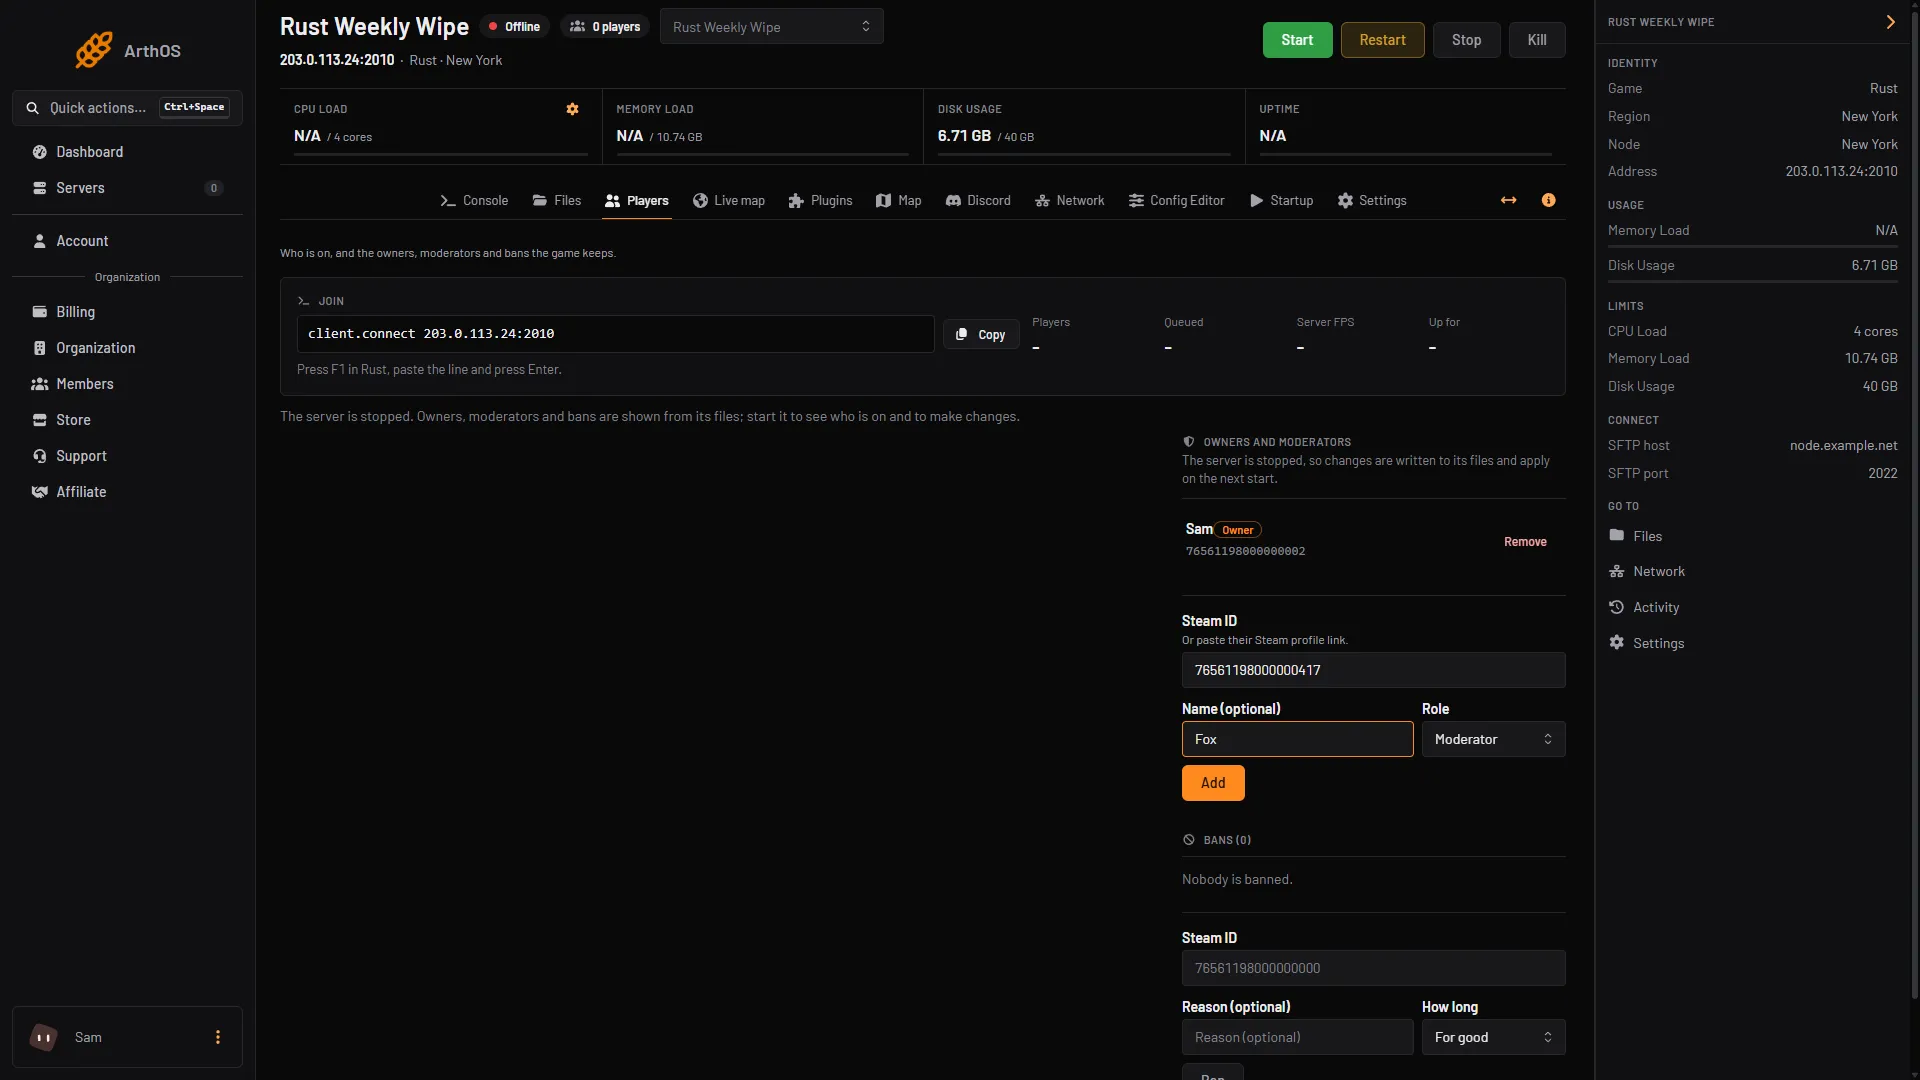Image resolution: width=1920 pixels, height=1080 pixels.
Task: Click the ArthOS wheat logo
Action: [x=94, y=50]
